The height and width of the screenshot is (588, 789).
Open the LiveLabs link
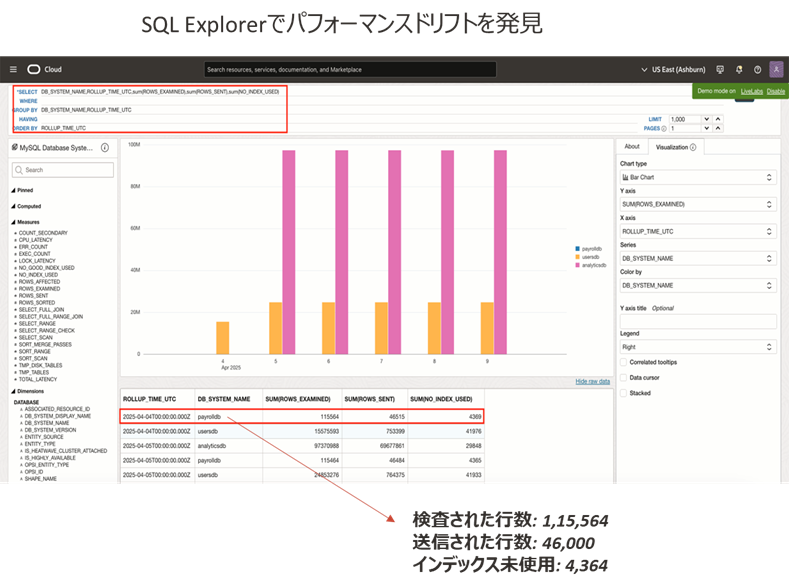[752, 91]
